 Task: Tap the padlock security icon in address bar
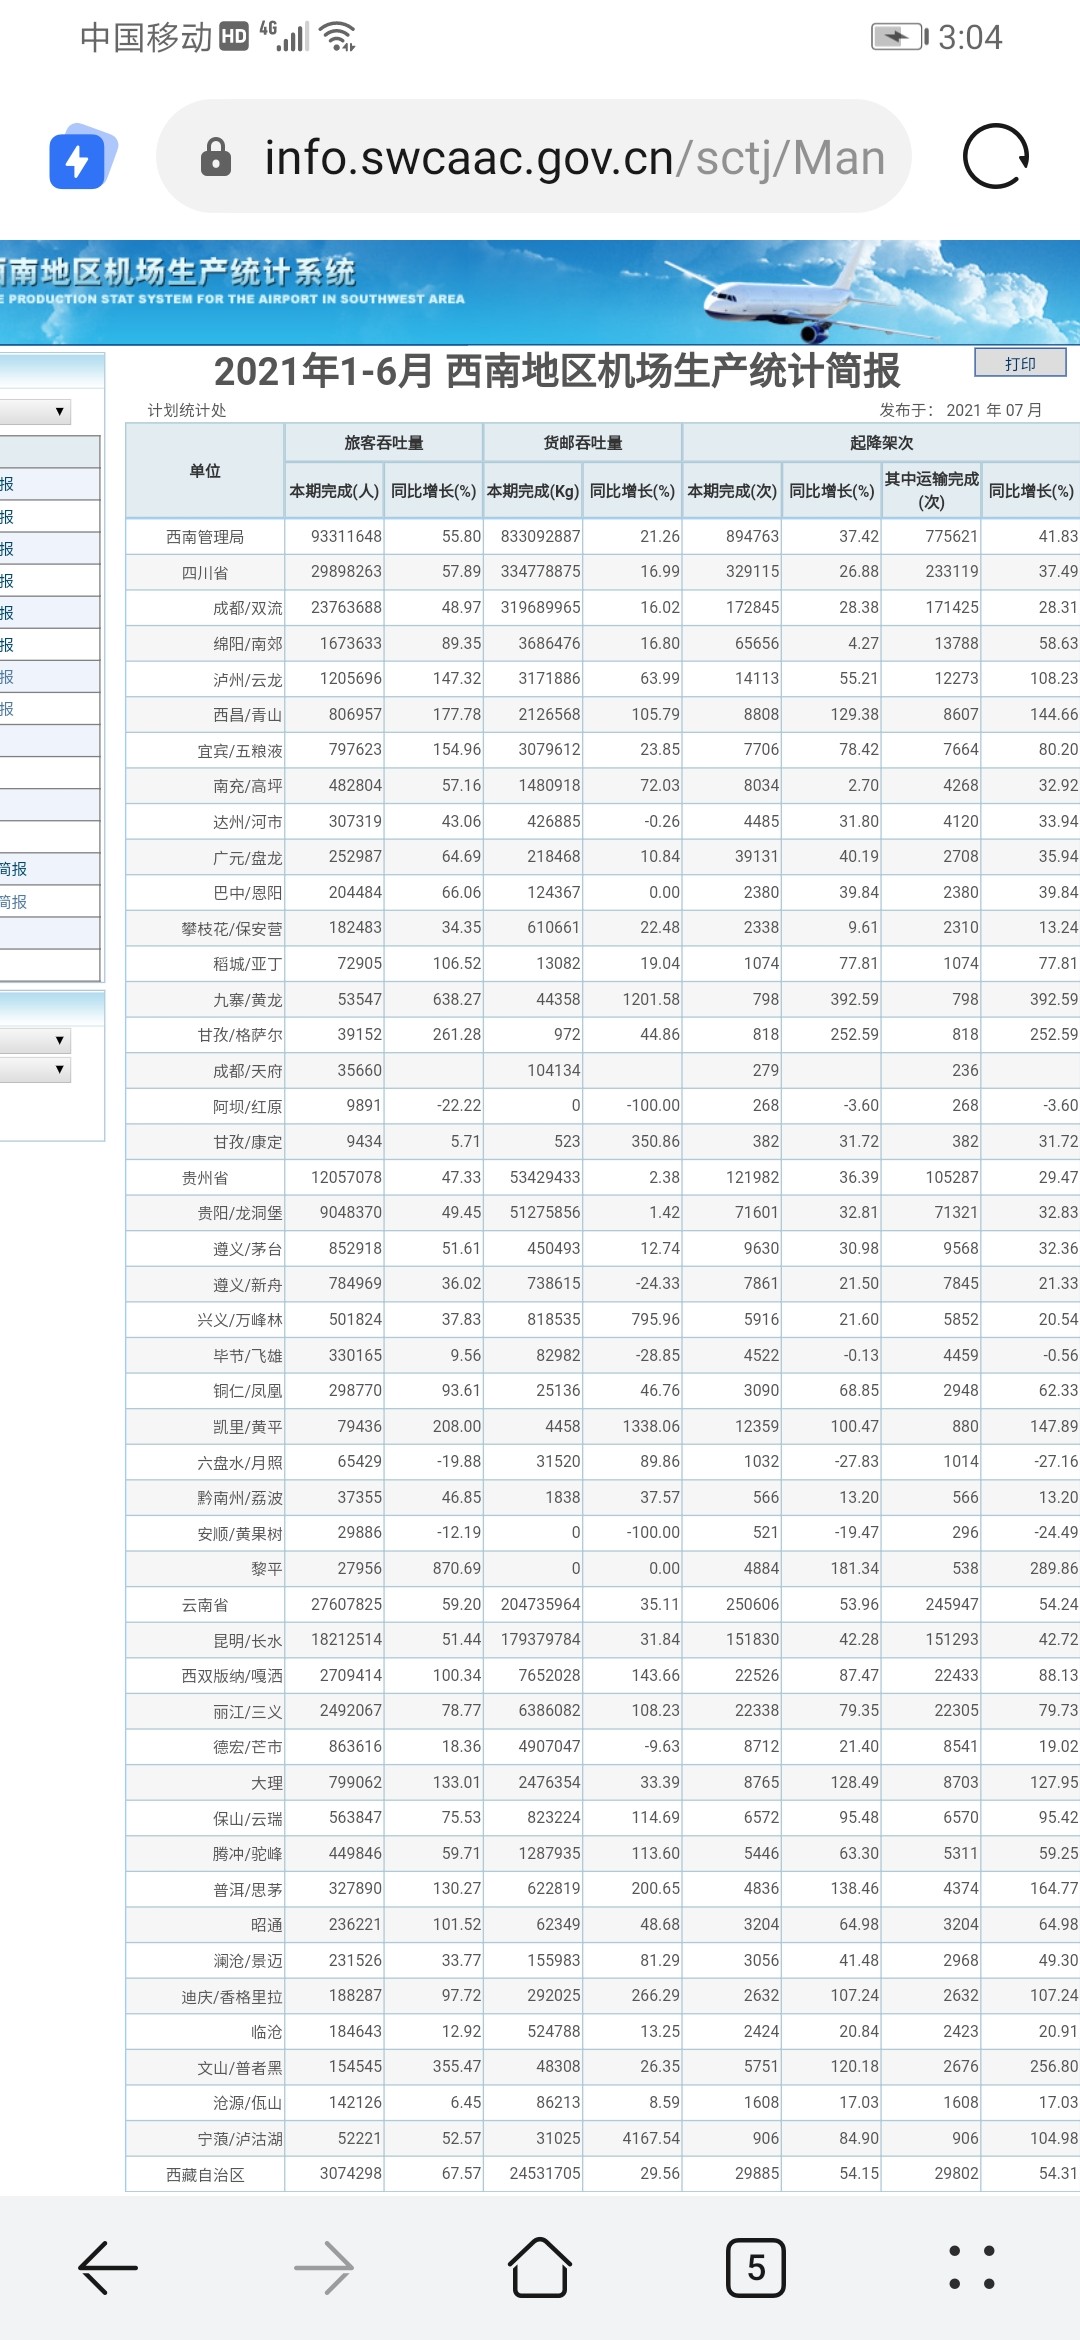216,157
